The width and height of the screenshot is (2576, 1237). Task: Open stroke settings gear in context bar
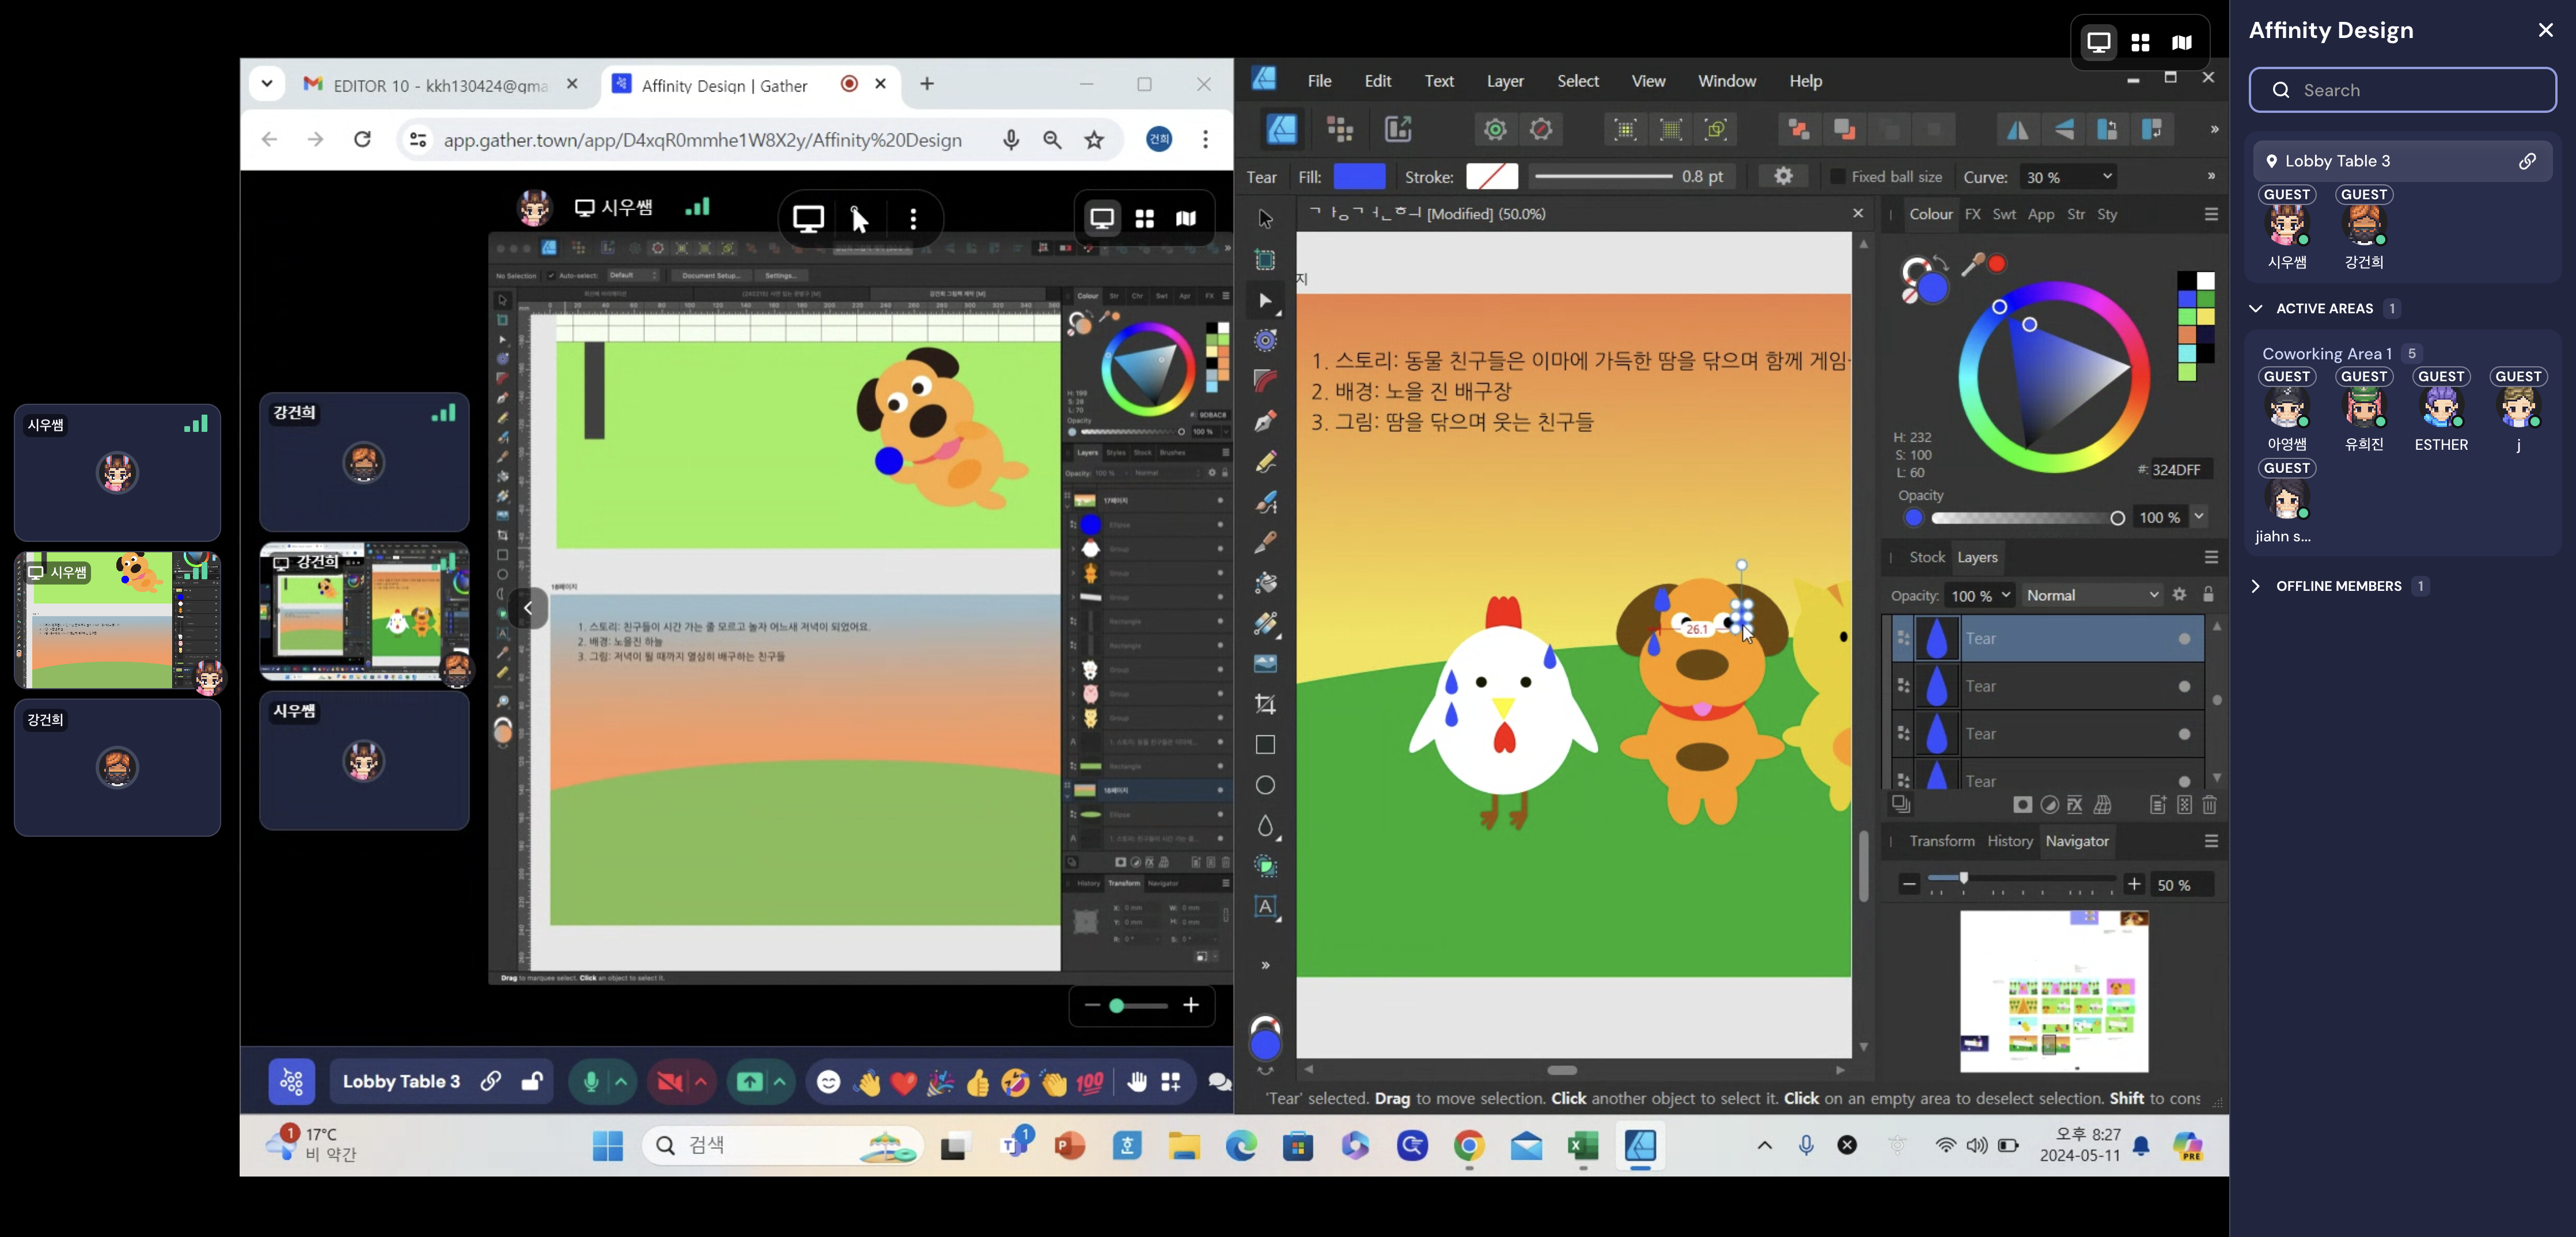[1783, 177]
